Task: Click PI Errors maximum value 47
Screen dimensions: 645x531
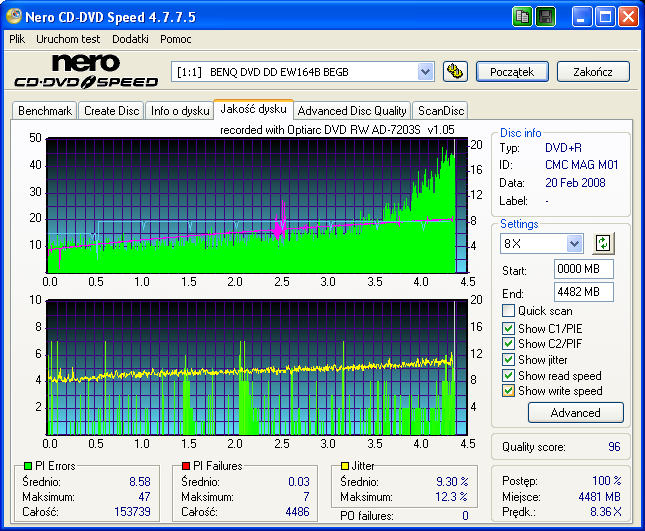Action: 144,497
